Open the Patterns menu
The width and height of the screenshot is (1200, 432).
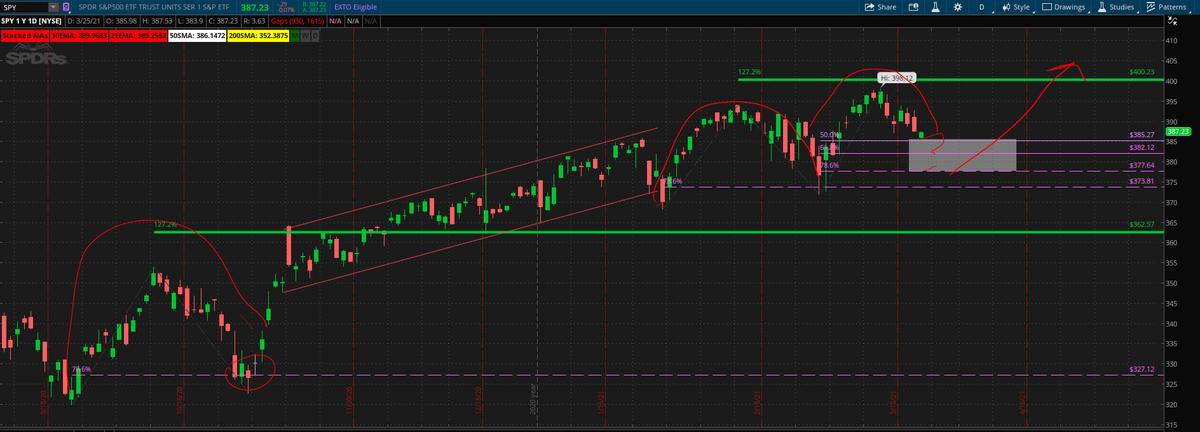[1168, 7]
